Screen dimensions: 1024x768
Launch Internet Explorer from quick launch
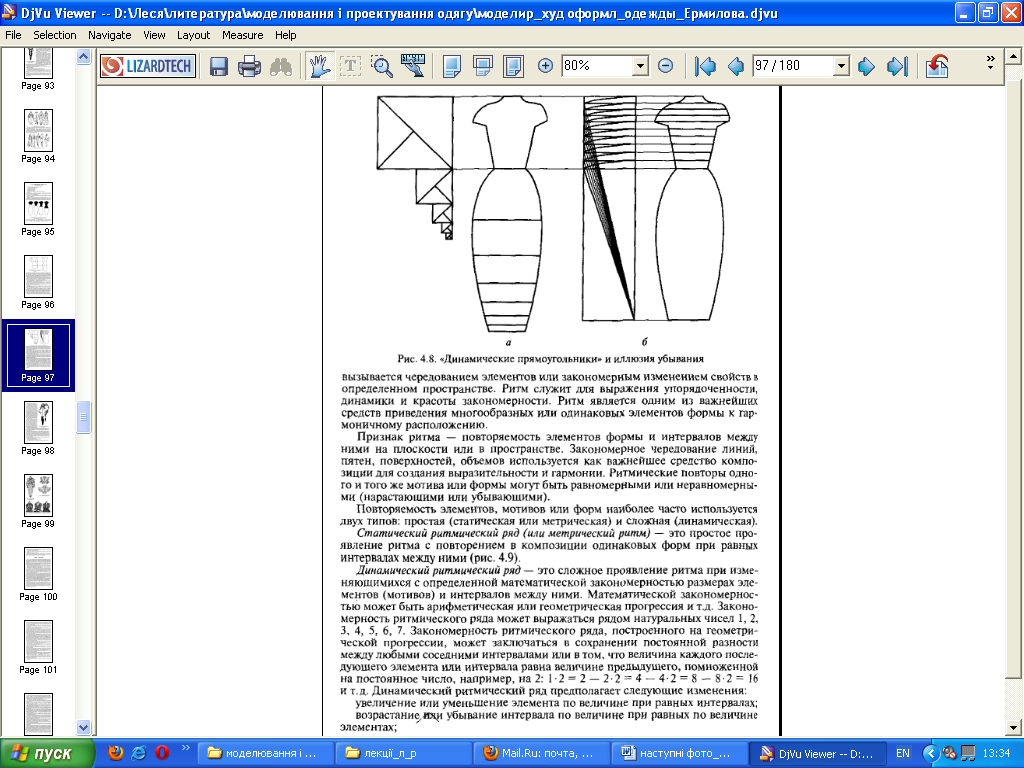pyautogui.click(x=139, y=753)
